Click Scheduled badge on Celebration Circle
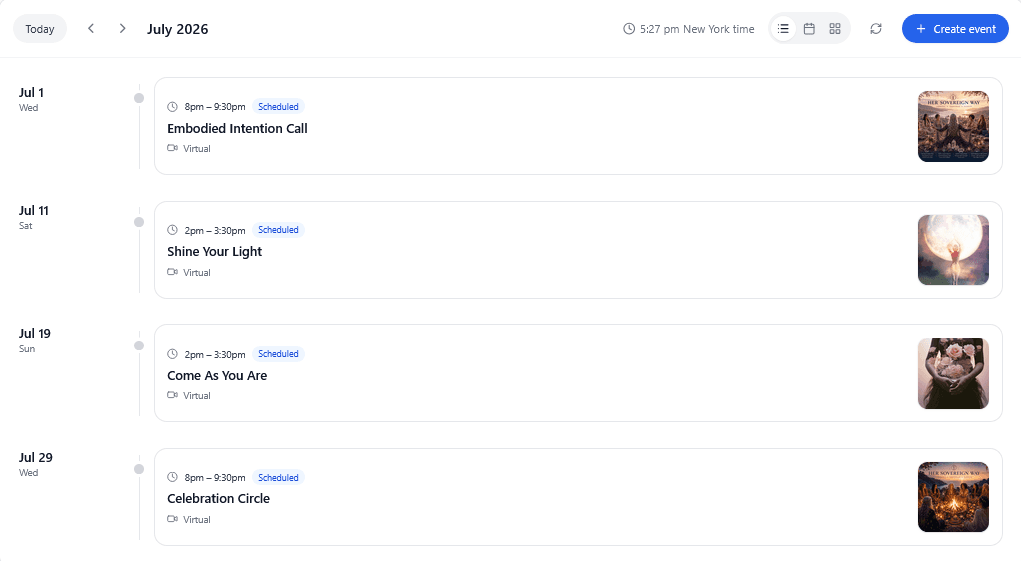The height and width of the screenshot is (561, 1021). (x=278, y=478)
